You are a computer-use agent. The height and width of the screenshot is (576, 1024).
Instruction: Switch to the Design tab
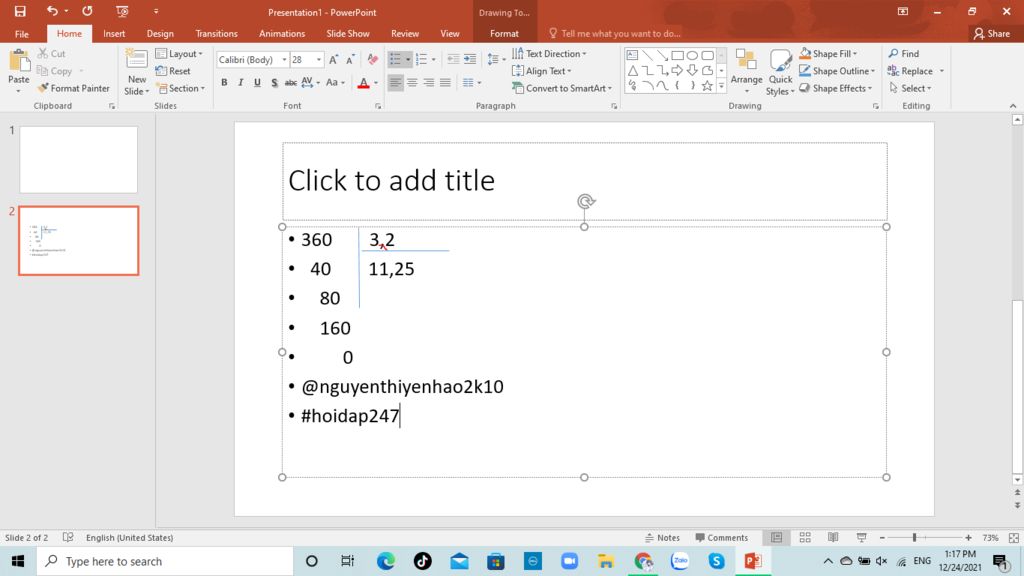[x=160, y=33]
